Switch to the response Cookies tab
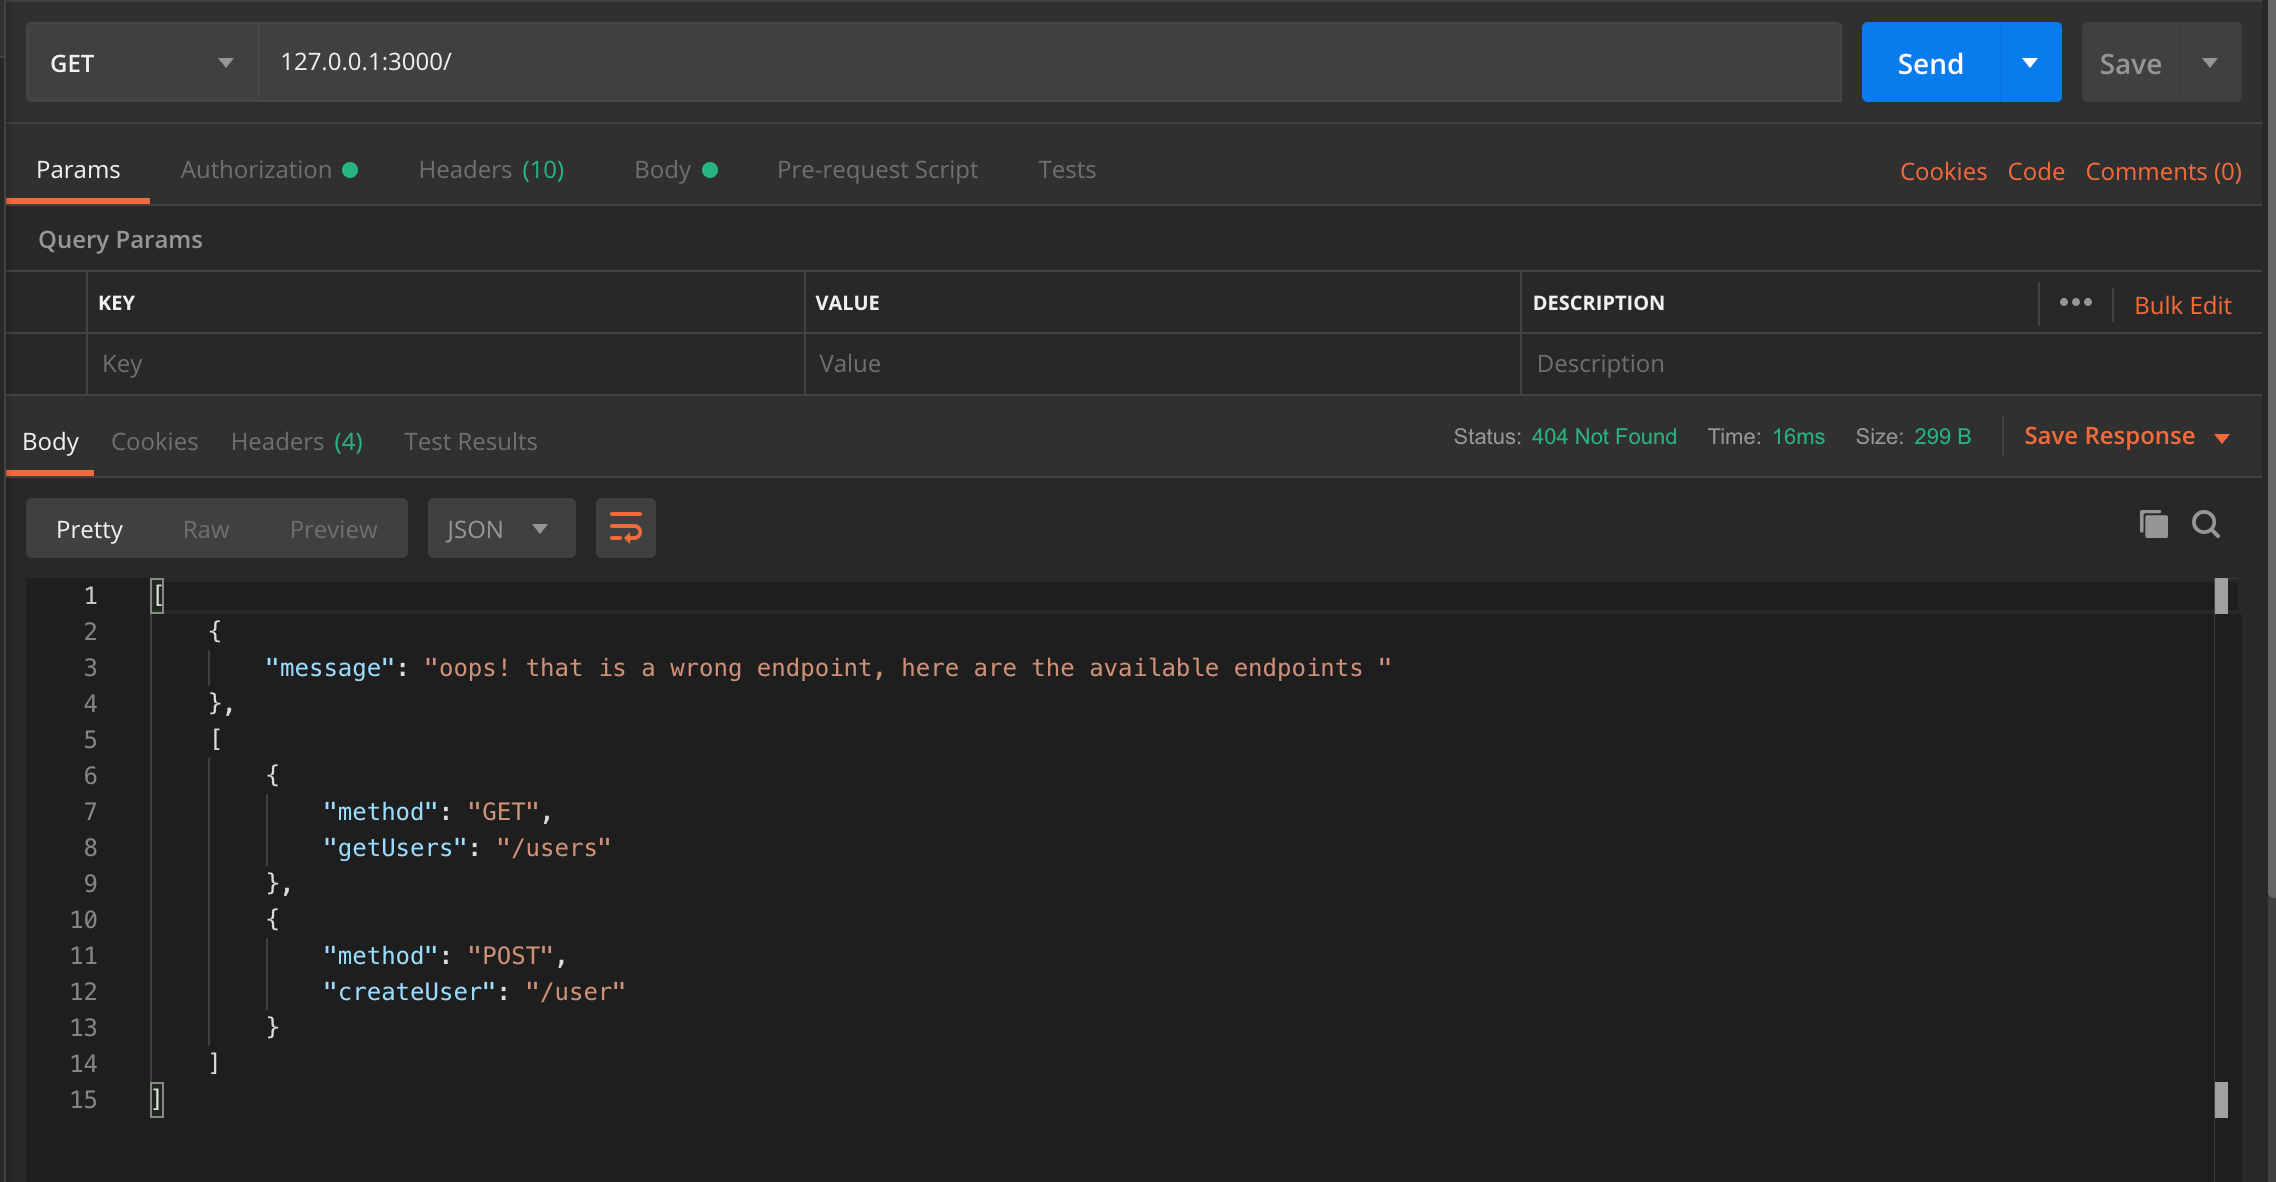The width and height of the screenshot is (2276, 1182). pyautogui.click(x=154, y=441)
